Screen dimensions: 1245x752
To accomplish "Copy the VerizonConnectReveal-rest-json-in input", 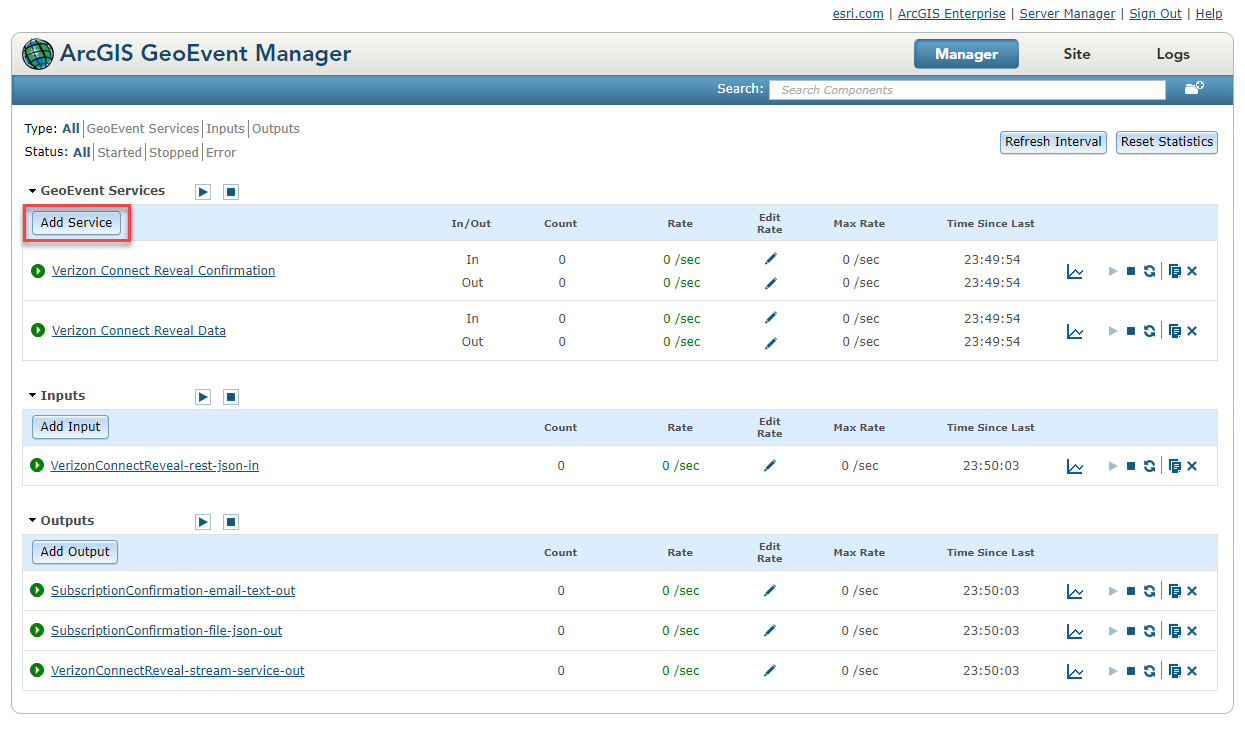I will 1175,466.
